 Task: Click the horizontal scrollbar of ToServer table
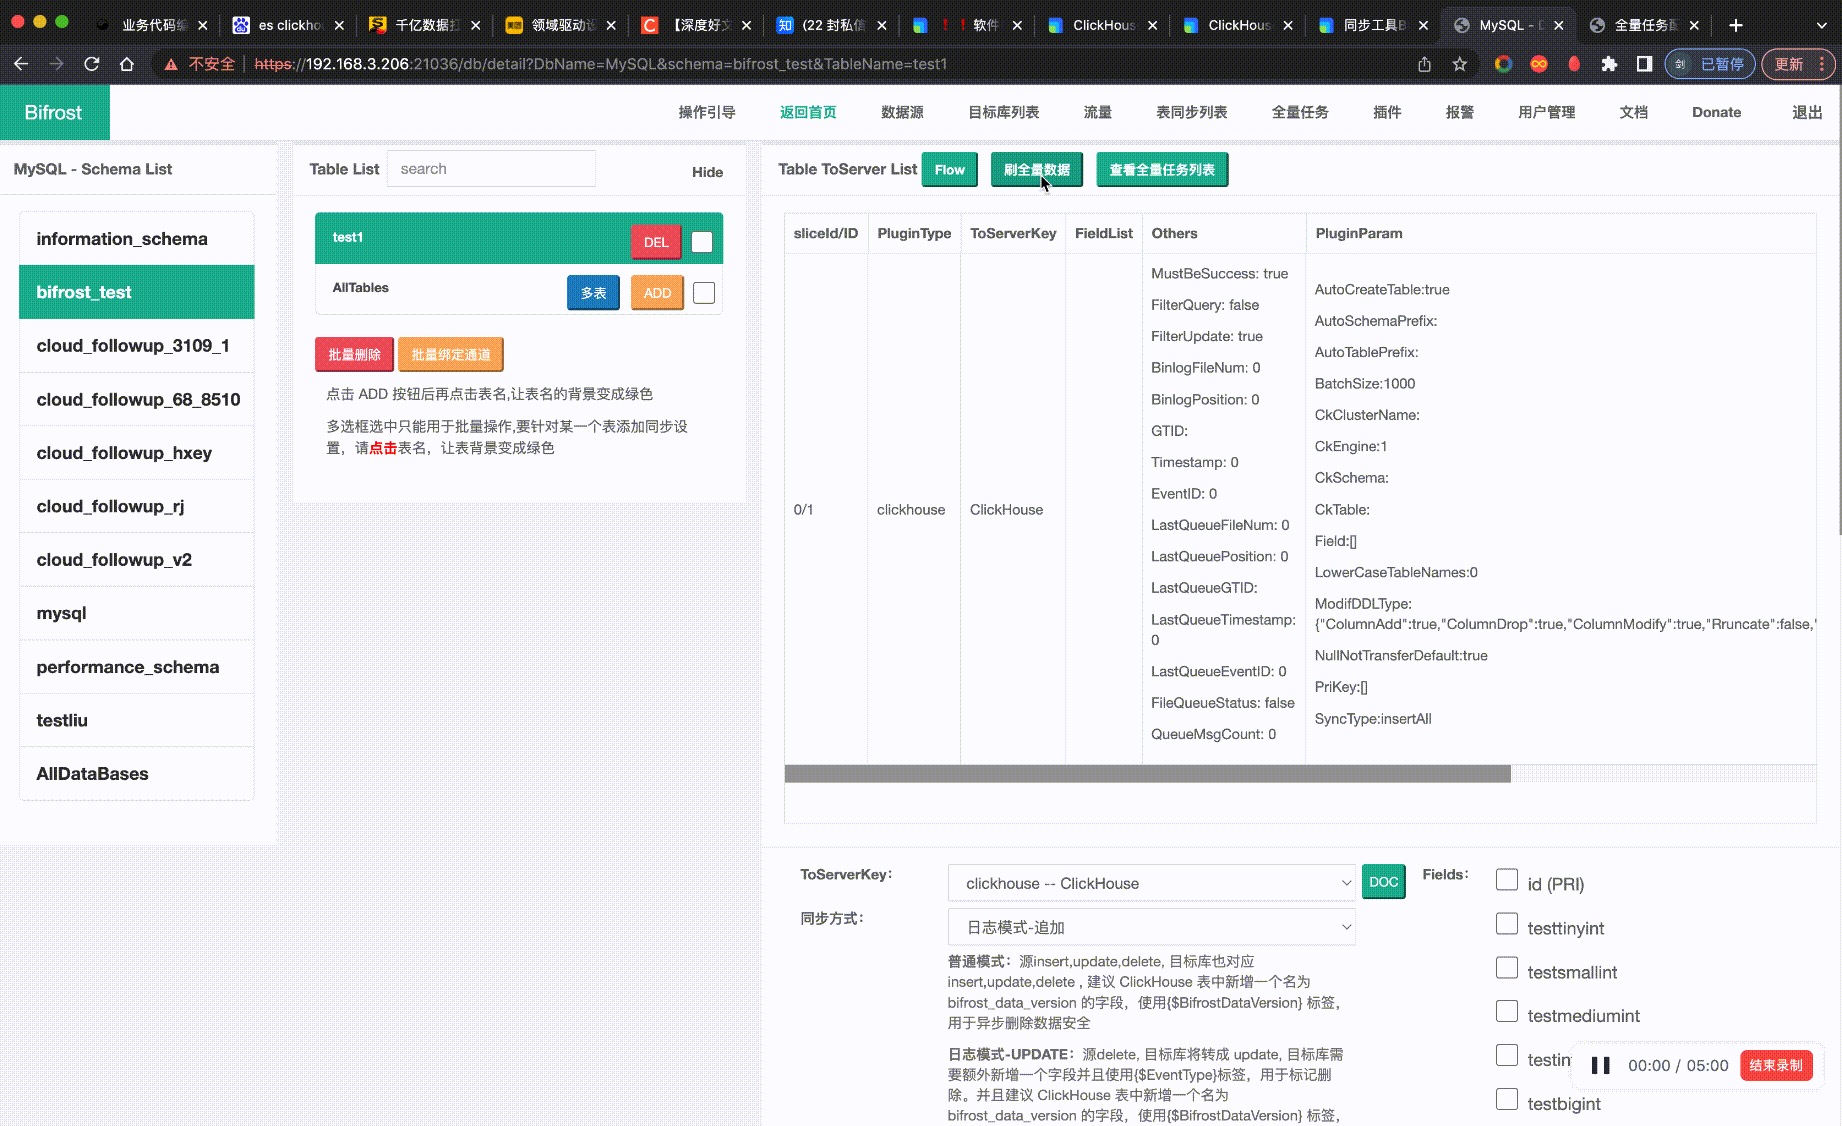click(x=1147, y=773)
